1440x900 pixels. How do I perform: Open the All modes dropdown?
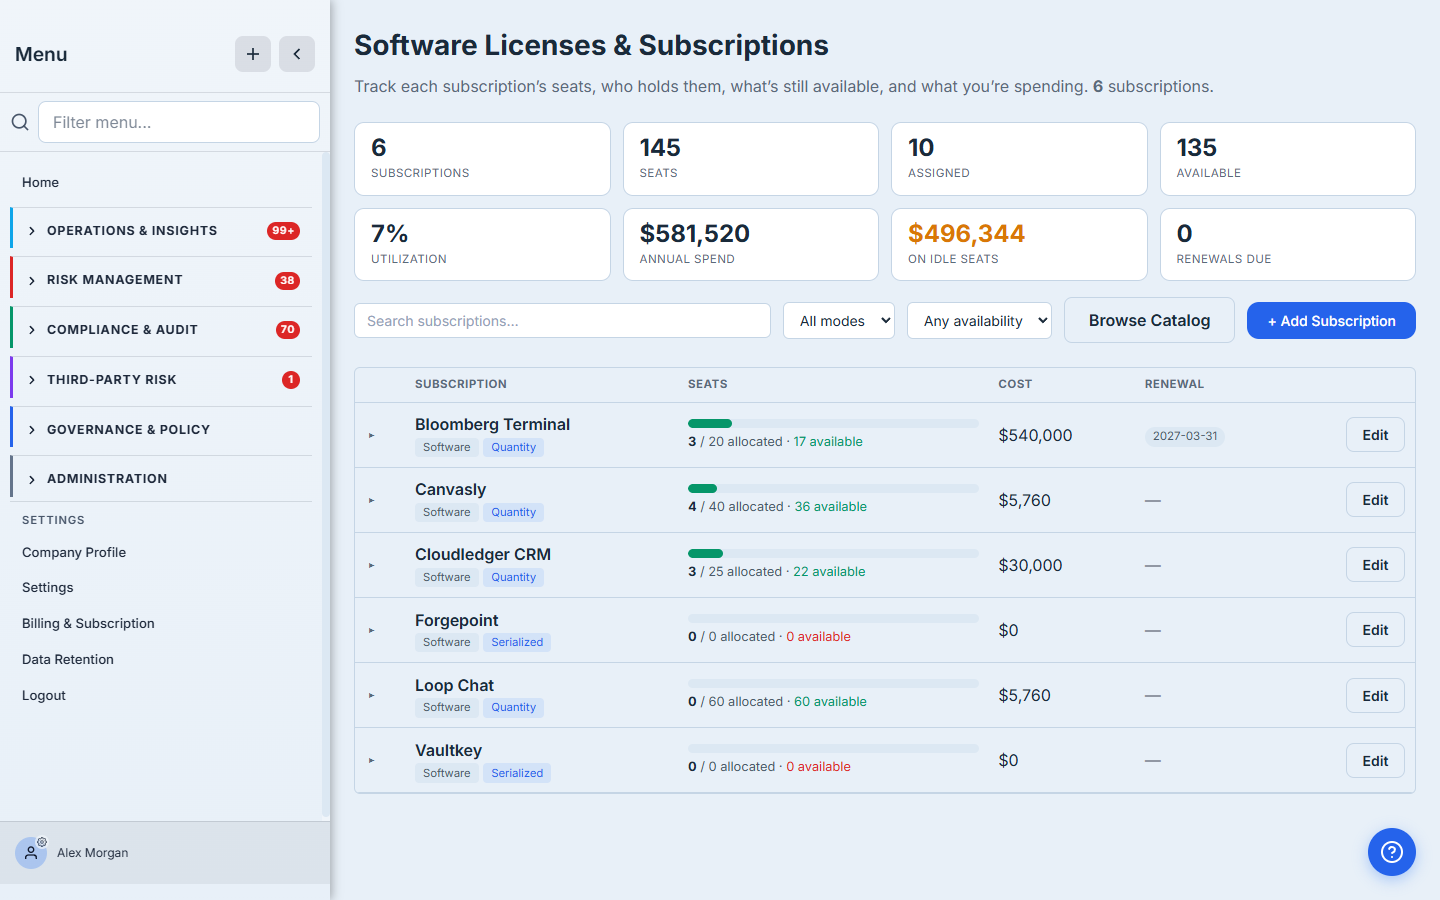click(x=839, y=321)
